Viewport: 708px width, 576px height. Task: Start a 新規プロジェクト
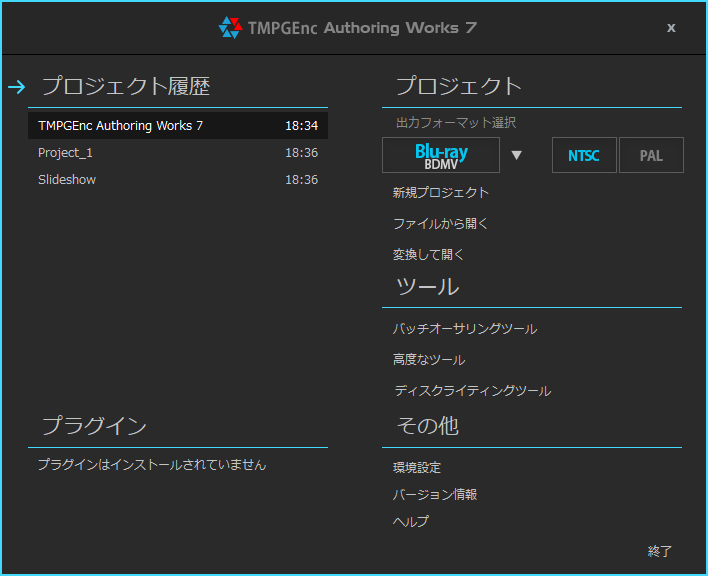[441, 193]
